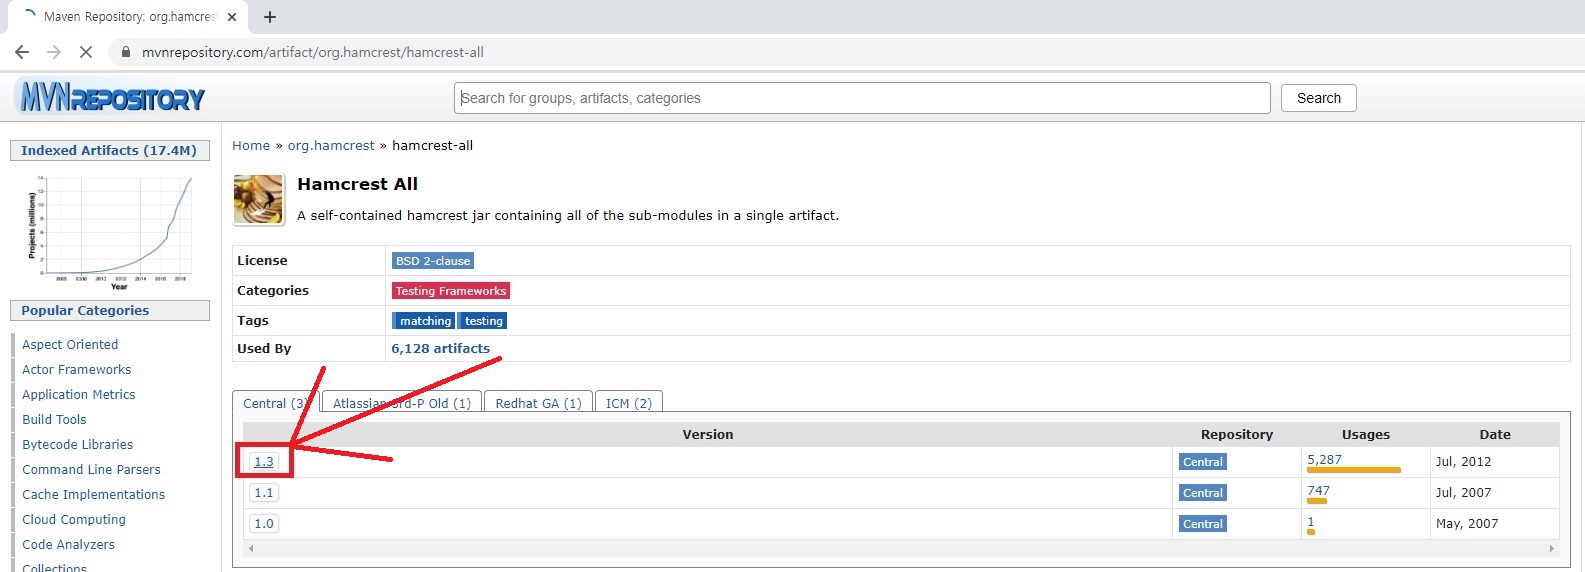1585x572 pixels.
Task: Open version 1.0 link
Action: [264, 524]
